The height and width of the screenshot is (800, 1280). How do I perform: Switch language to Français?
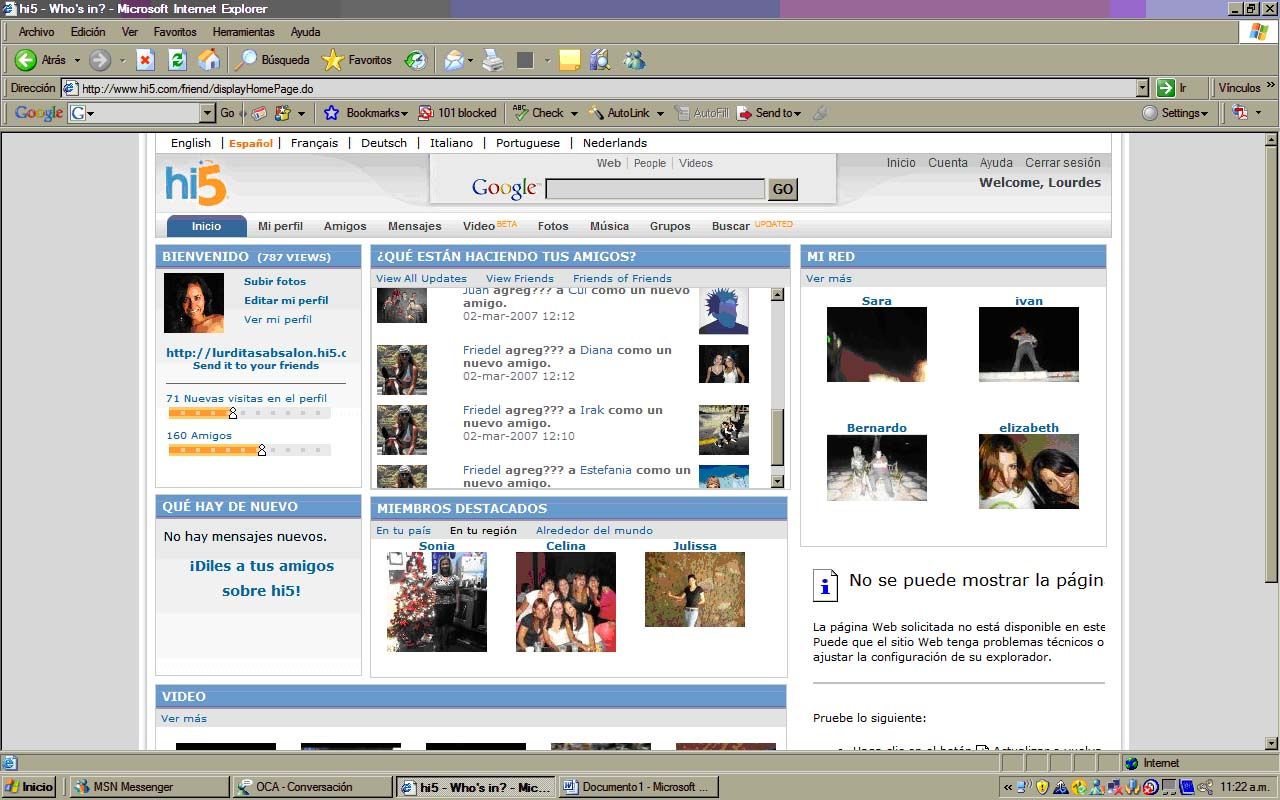click(x=314, y=143)
